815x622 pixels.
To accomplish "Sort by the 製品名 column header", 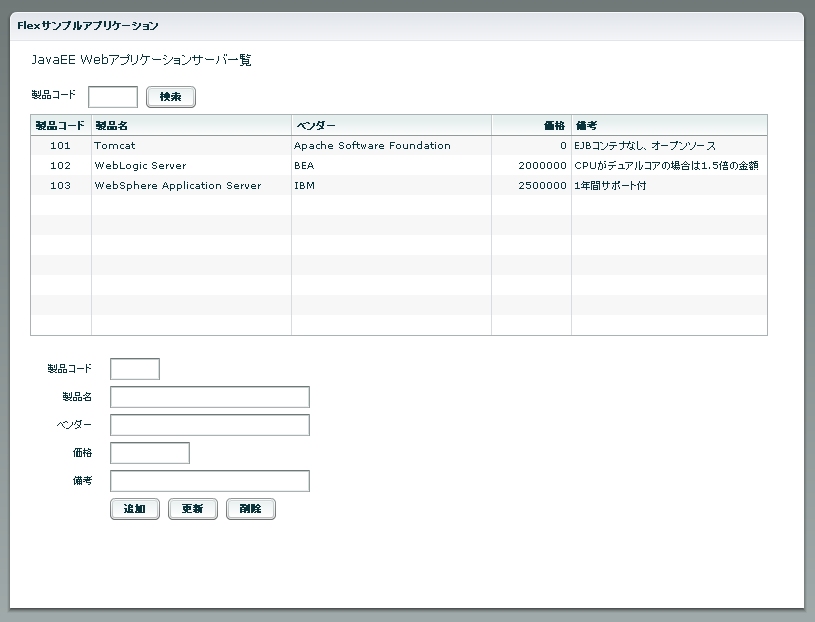I will [x=191, y=125].
